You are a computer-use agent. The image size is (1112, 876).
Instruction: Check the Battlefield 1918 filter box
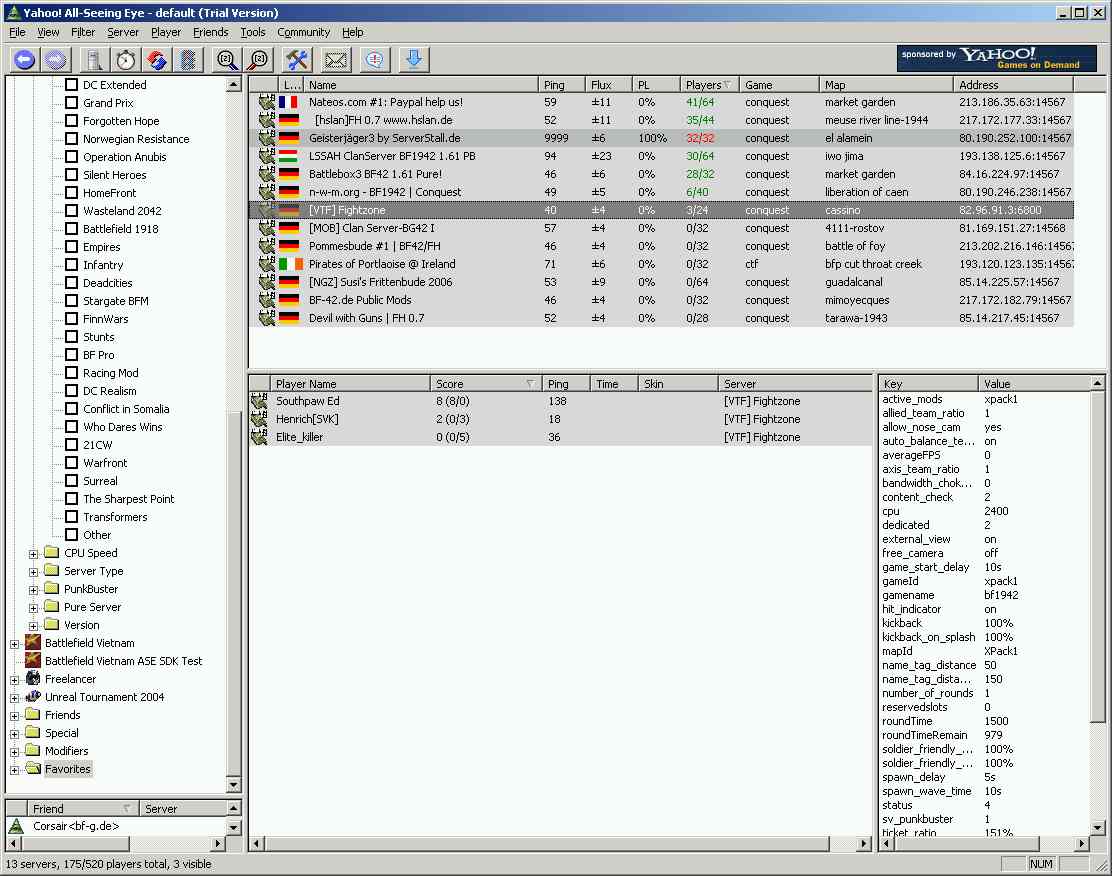coord(71,228)
